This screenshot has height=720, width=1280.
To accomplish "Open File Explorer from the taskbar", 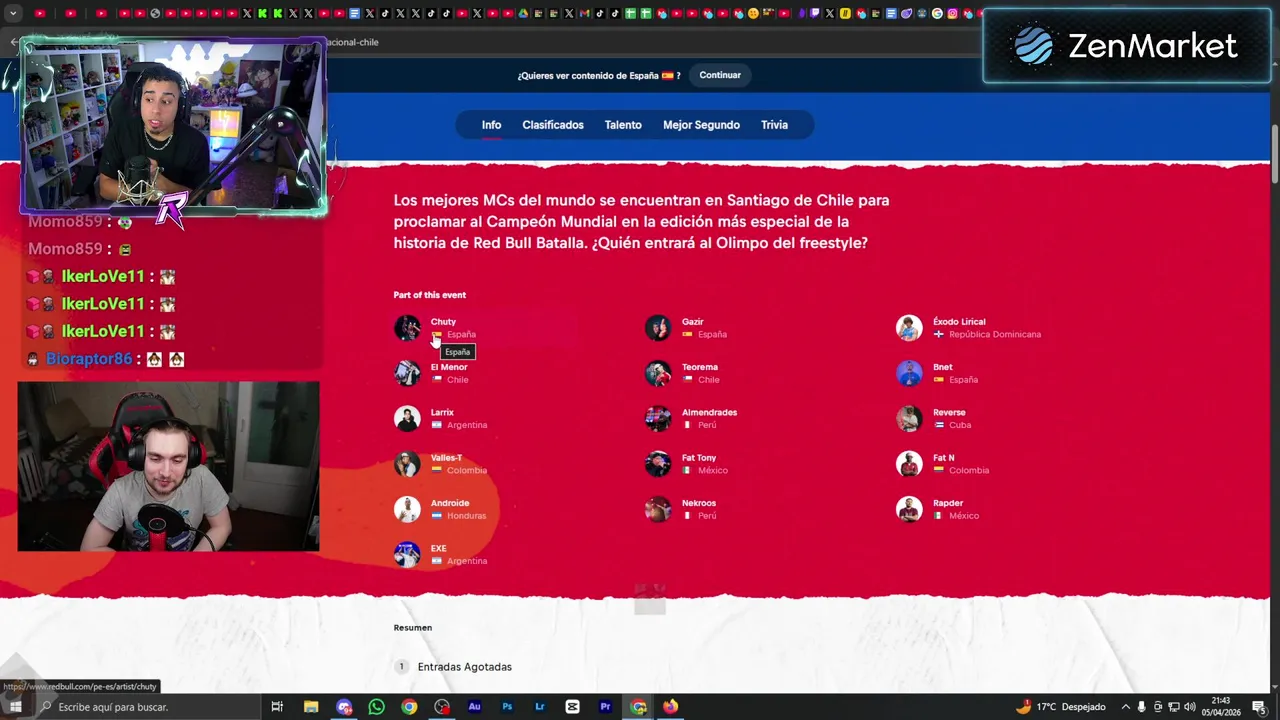I will 311,707.
